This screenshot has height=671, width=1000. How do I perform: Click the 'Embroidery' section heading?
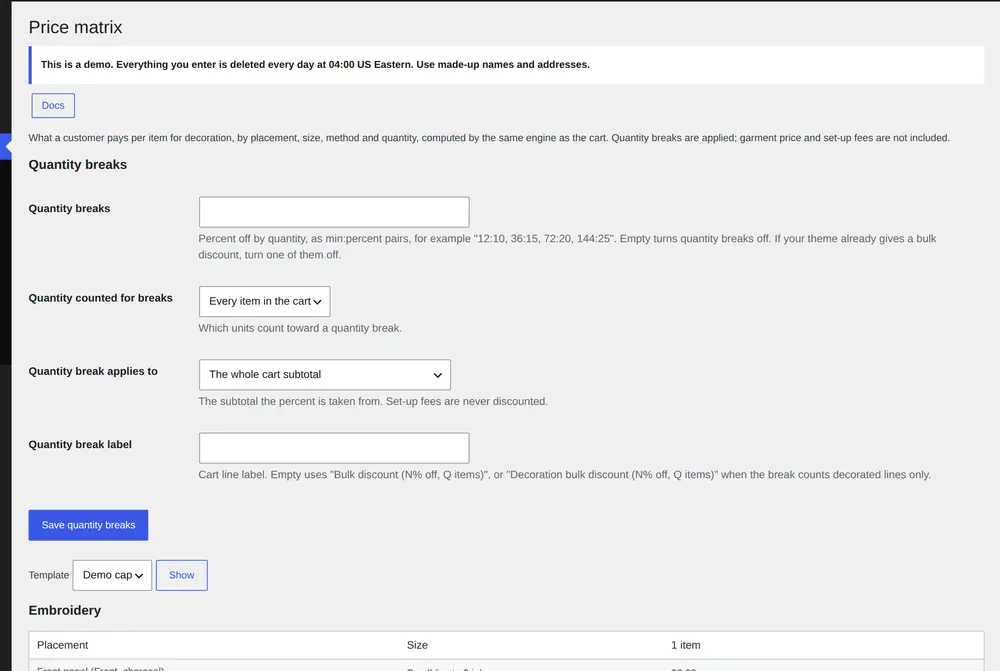(x=65, y=610)
